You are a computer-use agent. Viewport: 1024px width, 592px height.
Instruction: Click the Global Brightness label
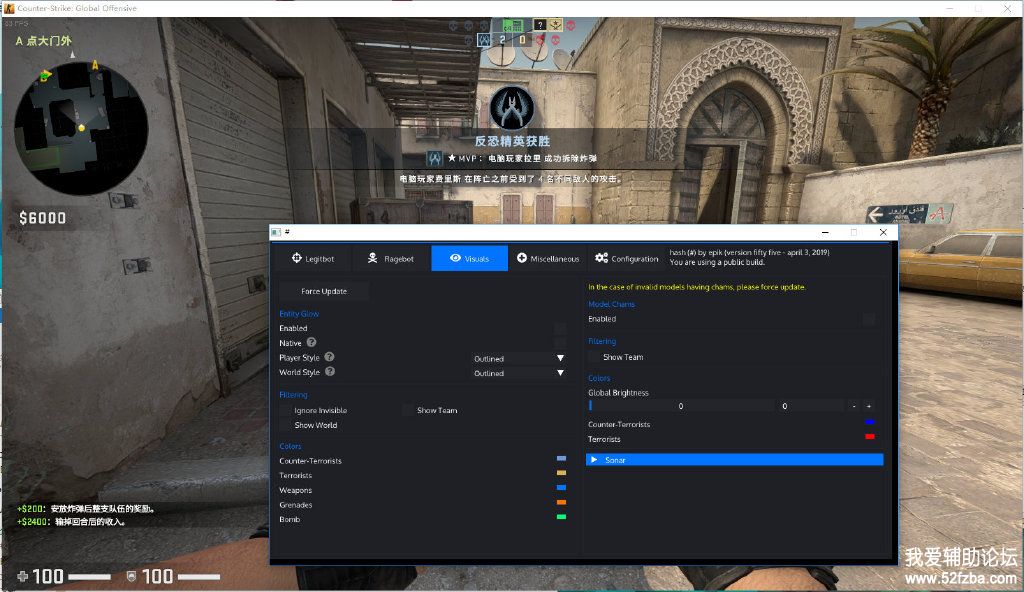618,393
